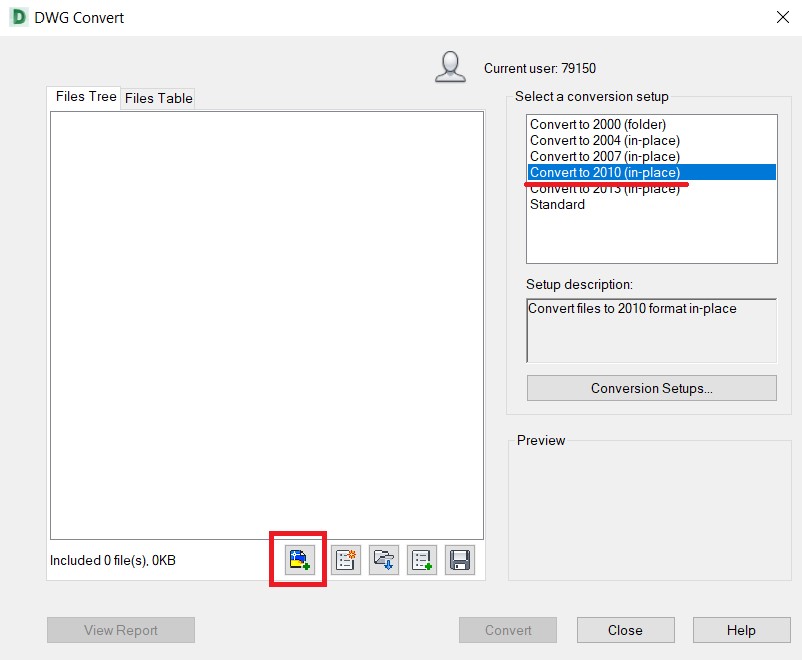Viewport: 802px width, 660px height.
Task: Select Convert to 2010 (in-place) setup
Action: (604, 173)
